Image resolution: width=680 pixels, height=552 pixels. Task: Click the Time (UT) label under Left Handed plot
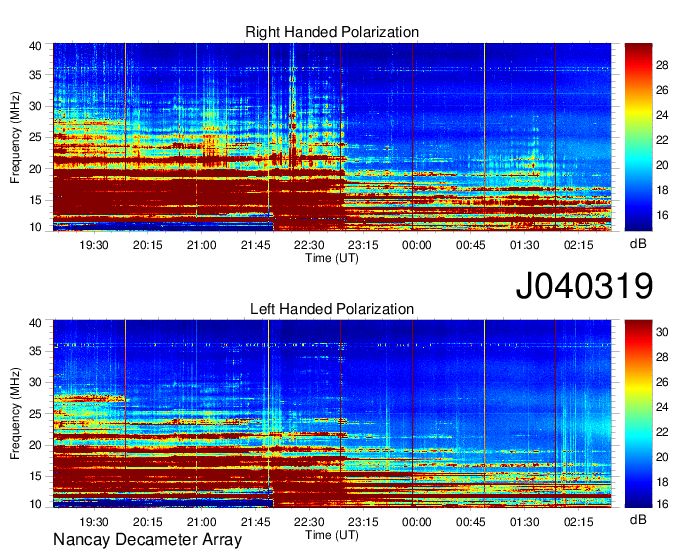pos(332,535)
